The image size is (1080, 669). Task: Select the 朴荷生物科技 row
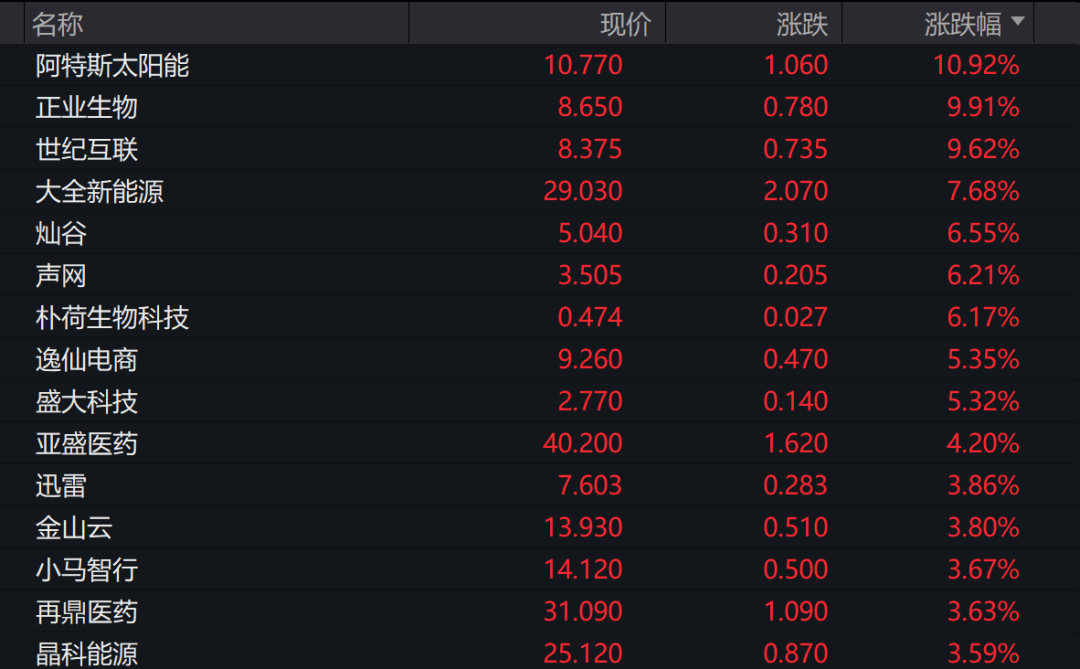(112, 318)
